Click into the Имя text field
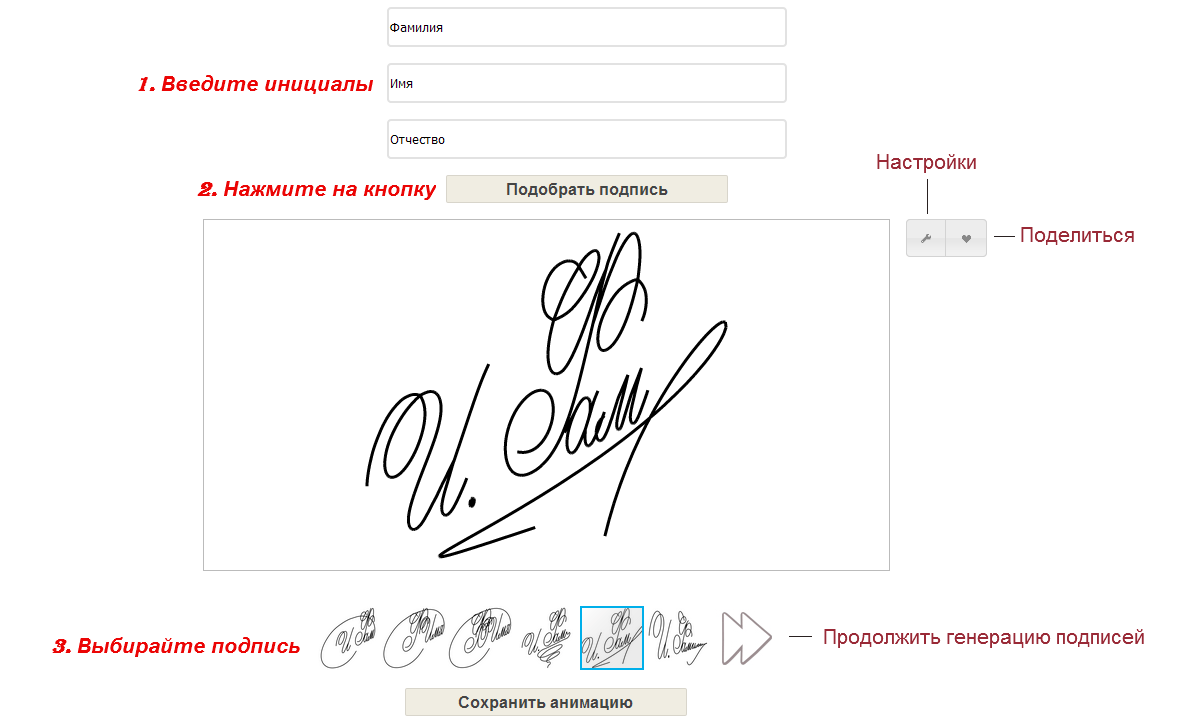 point(586,83)
